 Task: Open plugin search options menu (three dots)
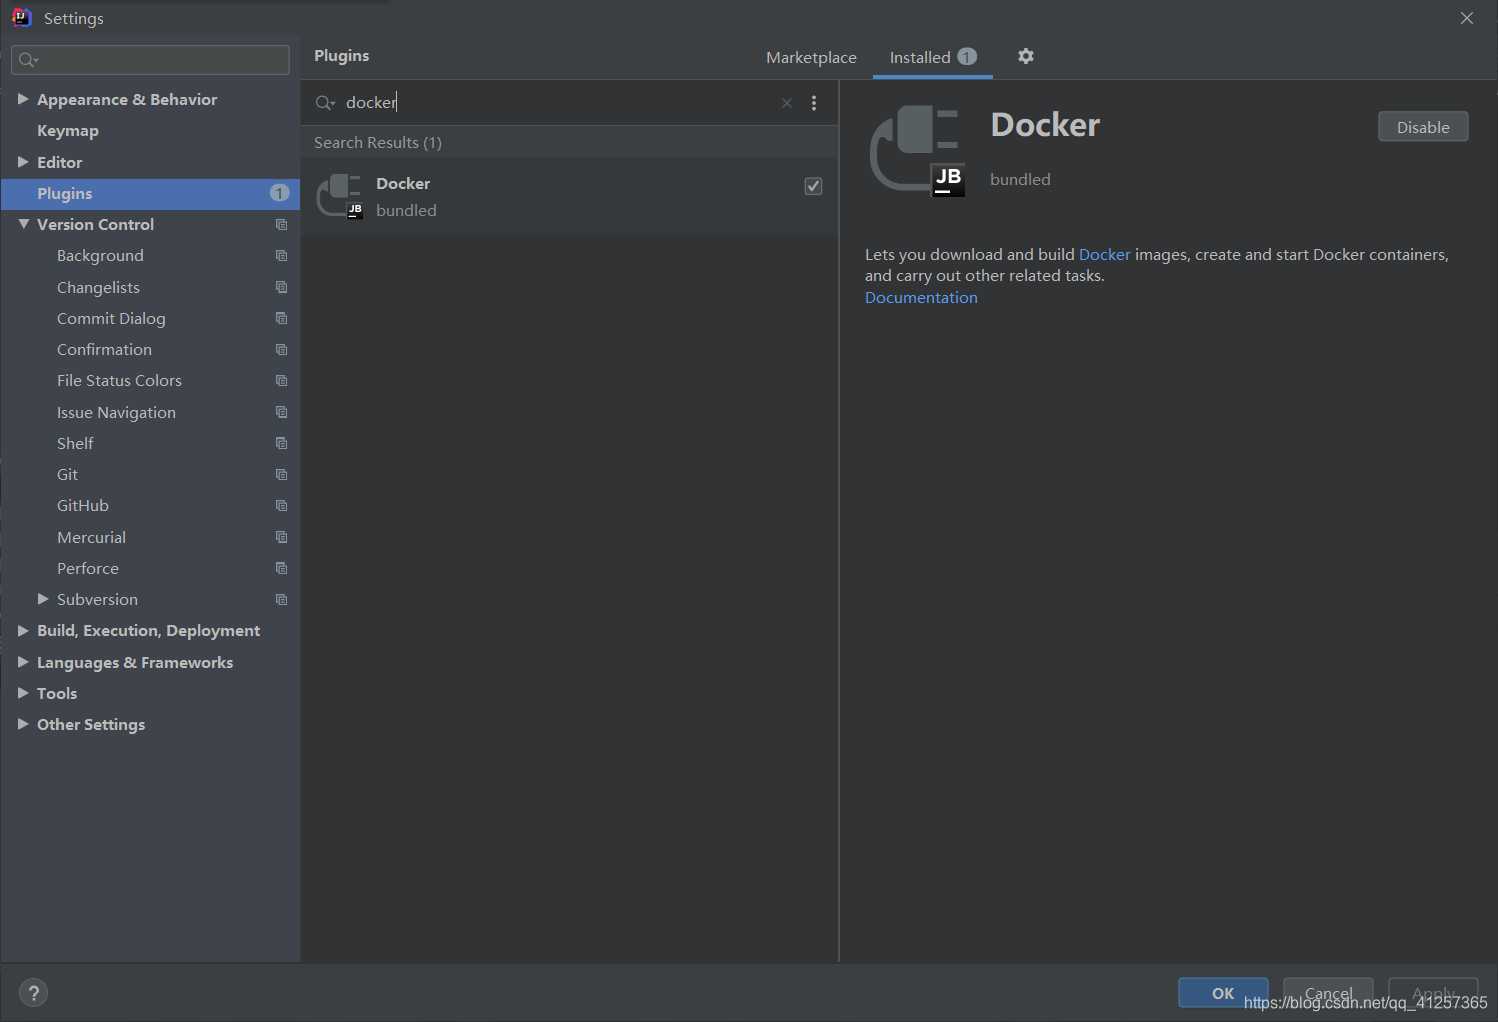814,103
